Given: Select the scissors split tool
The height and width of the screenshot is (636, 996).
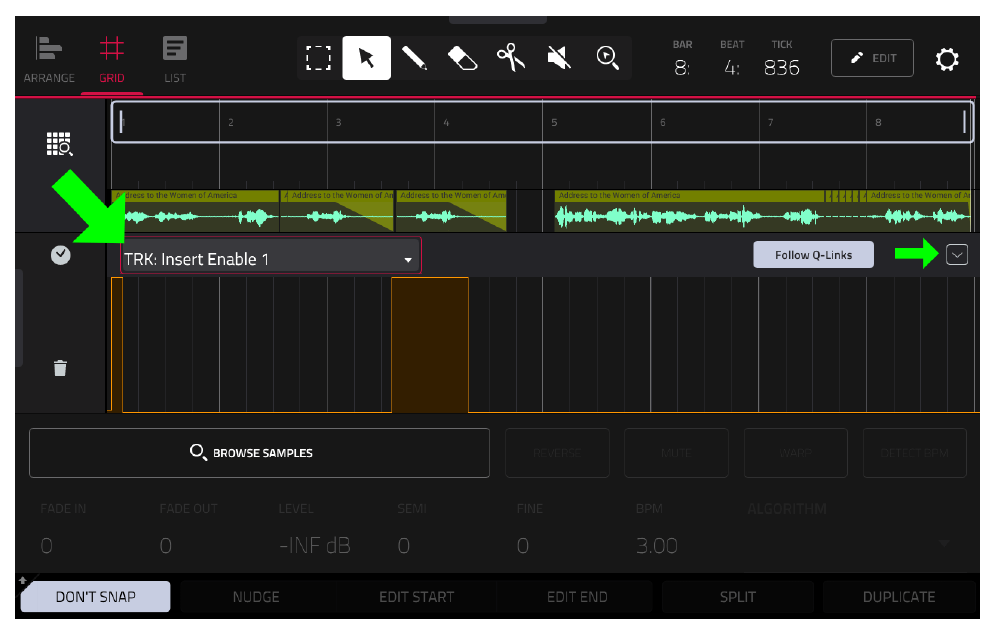Looking at the screenshot, I should click(511, 58).
